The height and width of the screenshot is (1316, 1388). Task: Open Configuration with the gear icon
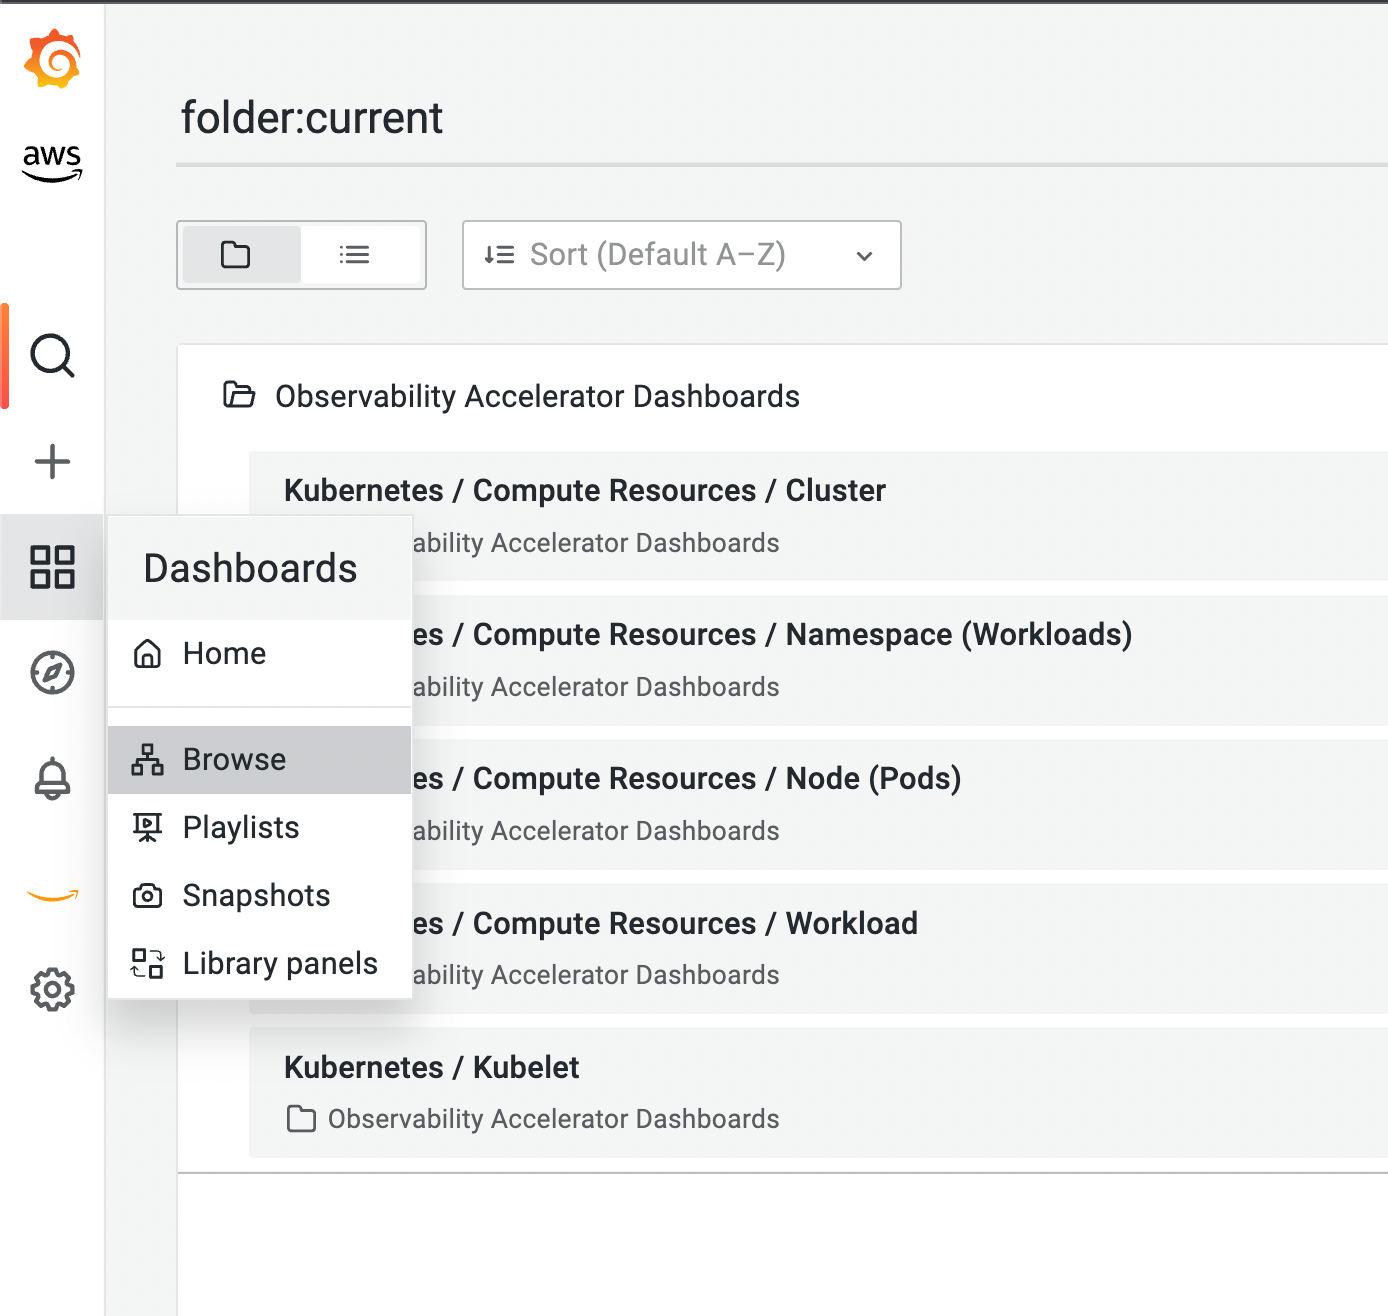coord(52,989)
